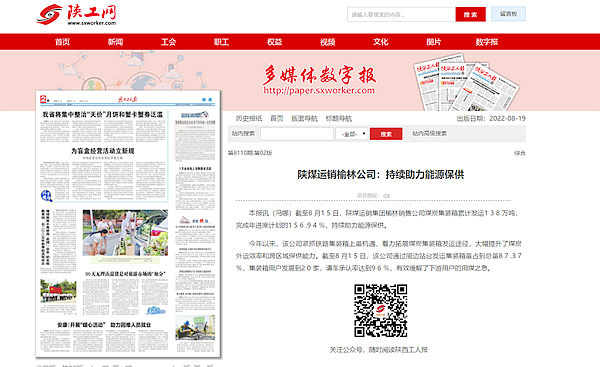The image size is (600, 367).
Task: Click the blue 时评 magnifier badge on the page
Action: 46,196
